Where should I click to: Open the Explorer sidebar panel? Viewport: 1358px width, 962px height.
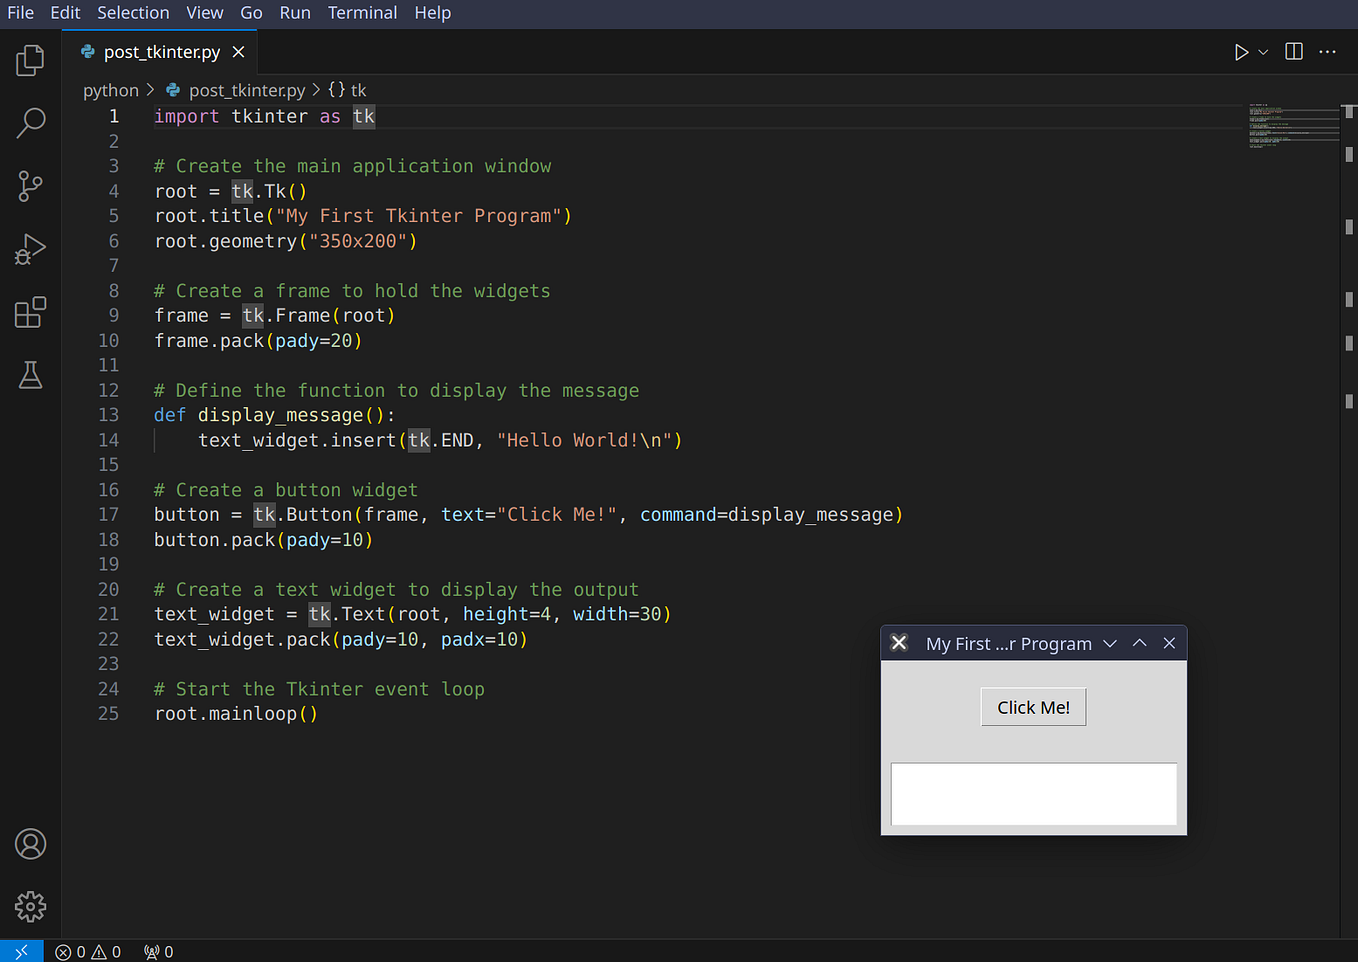coord(30,60)
